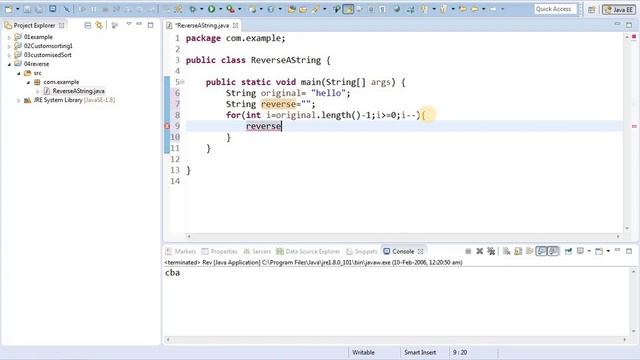This screenshot has width=640, height=360.
Task: Select the Java EE perspective button
Action: [x=619, y=9]
